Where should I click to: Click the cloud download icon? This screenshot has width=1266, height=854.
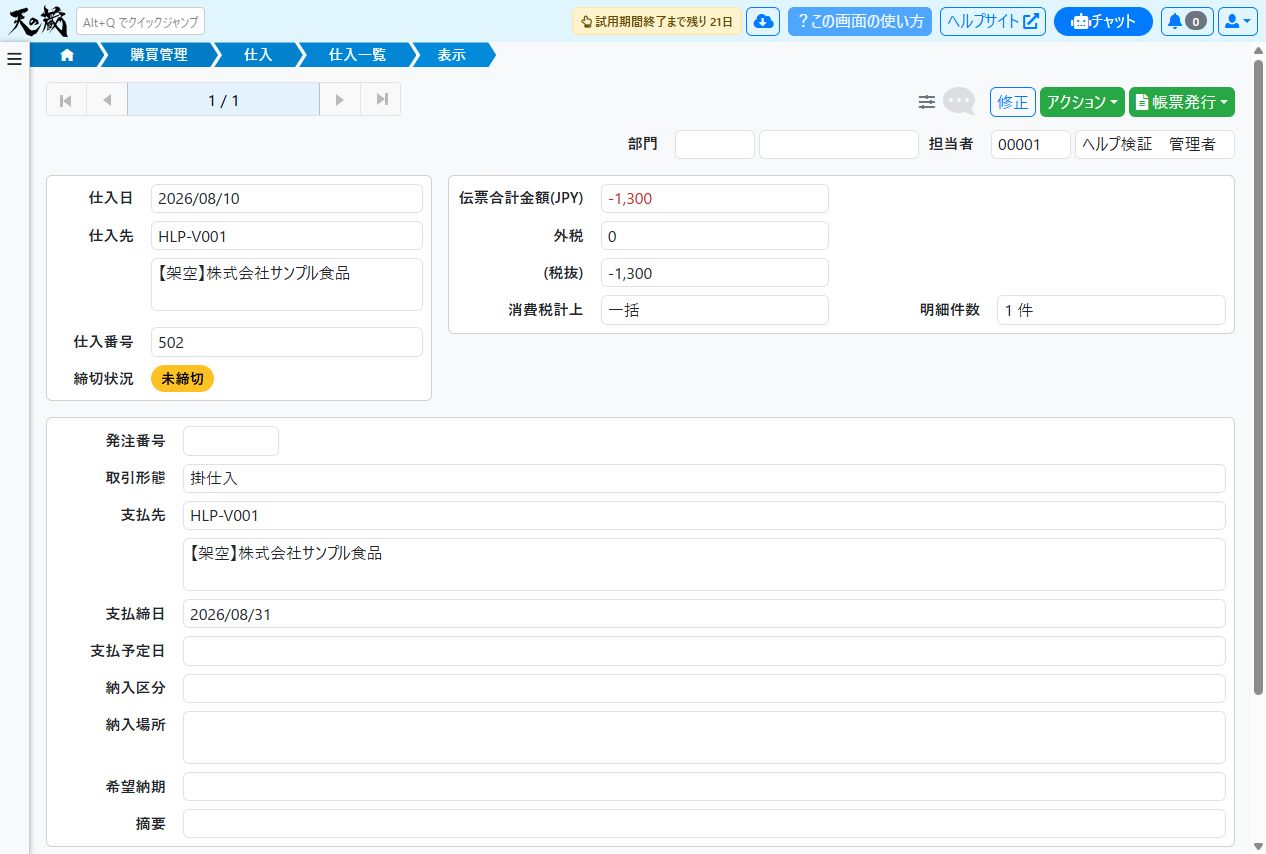coord(763,21)
